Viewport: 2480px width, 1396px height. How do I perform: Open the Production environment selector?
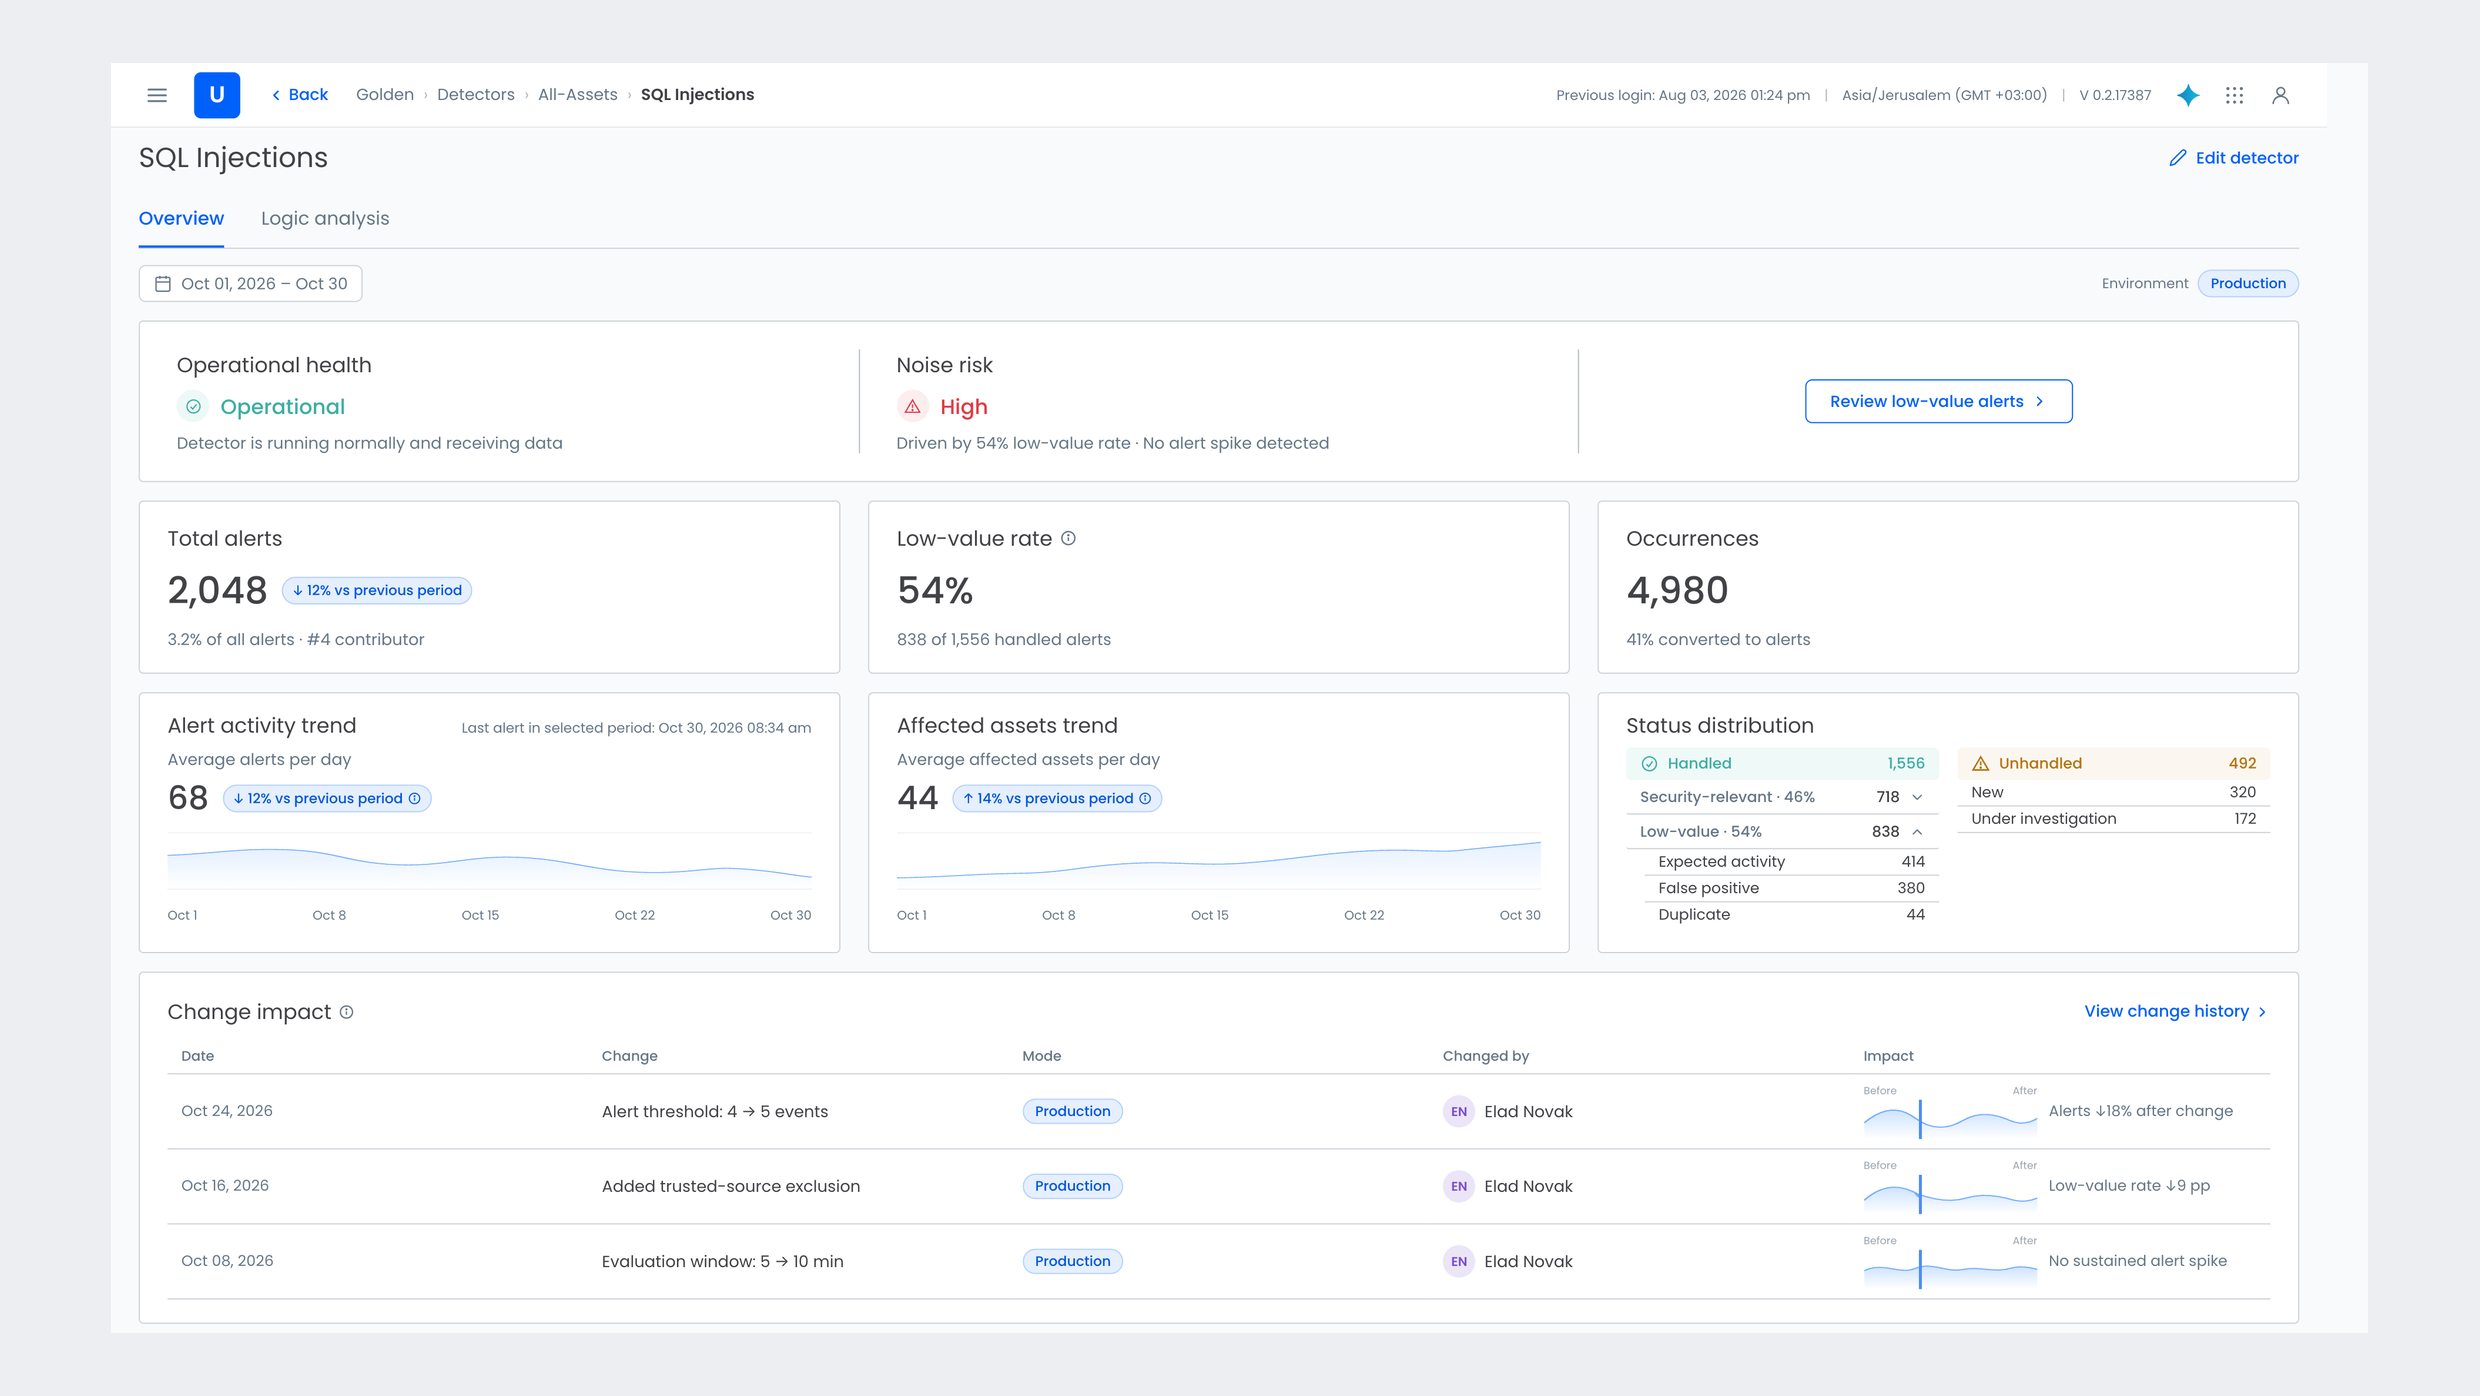tap(2248, 283)
